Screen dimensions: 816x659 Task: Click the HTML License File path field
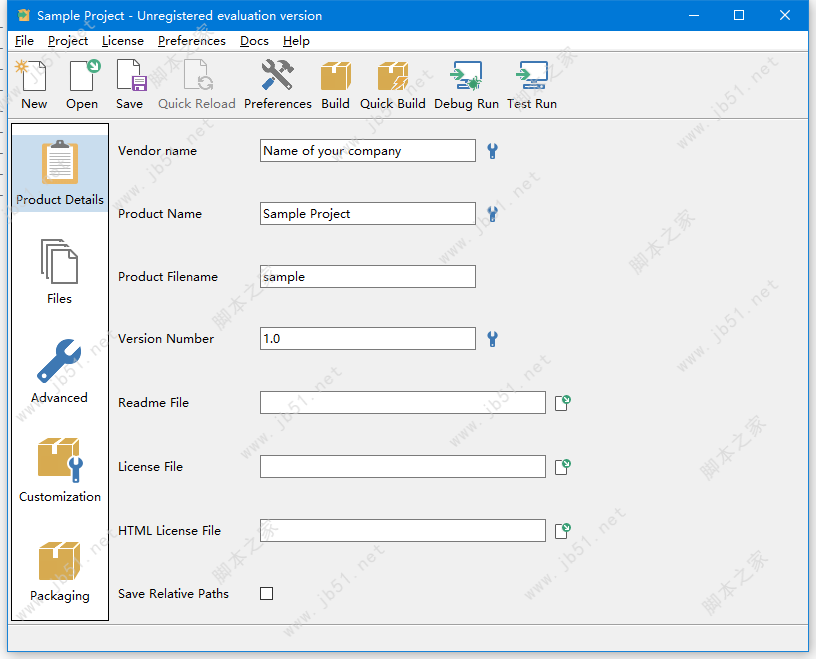pos(403,530)
